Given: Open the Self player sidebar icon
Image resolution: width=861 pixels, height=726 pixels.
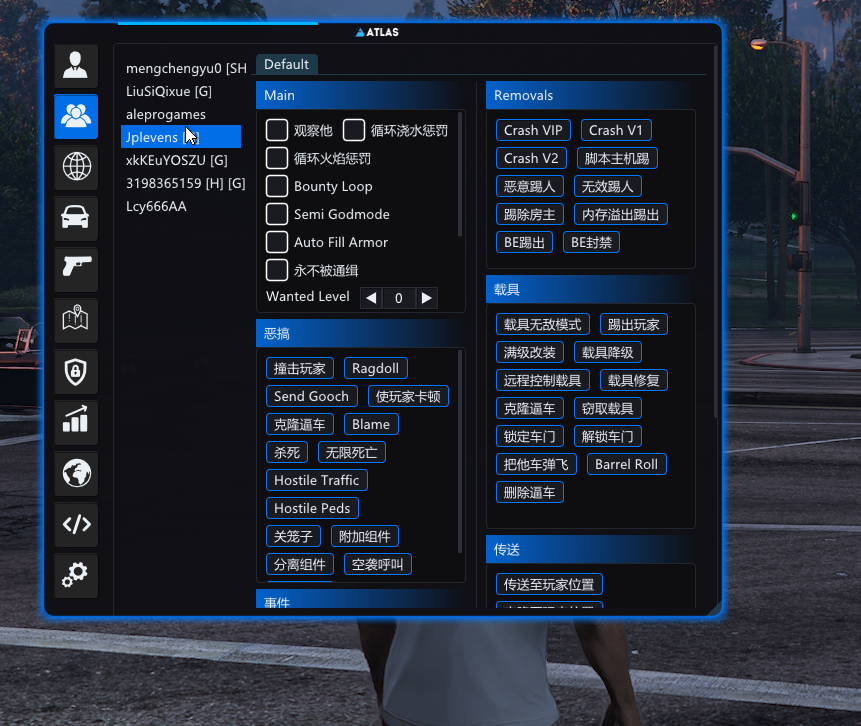Looking at the screenshot, I should [76, 66].
